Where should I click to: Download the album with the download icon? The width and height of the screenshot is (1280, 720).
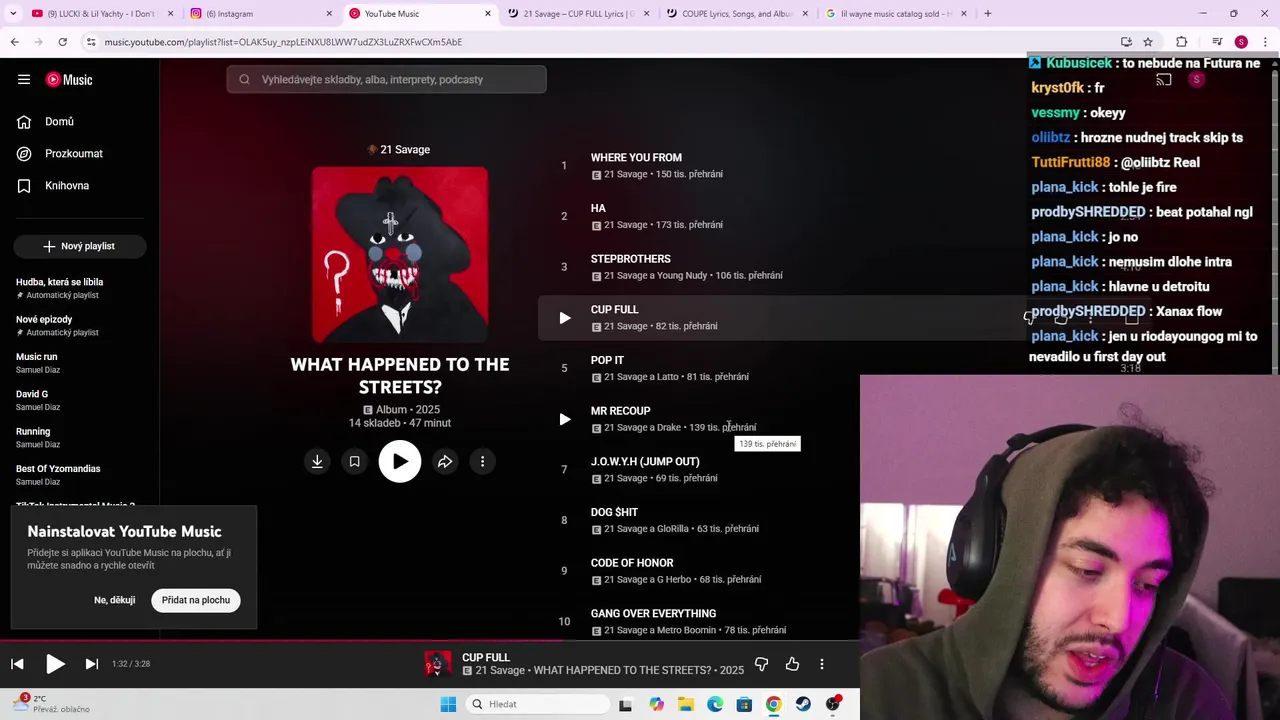[317, 462]
